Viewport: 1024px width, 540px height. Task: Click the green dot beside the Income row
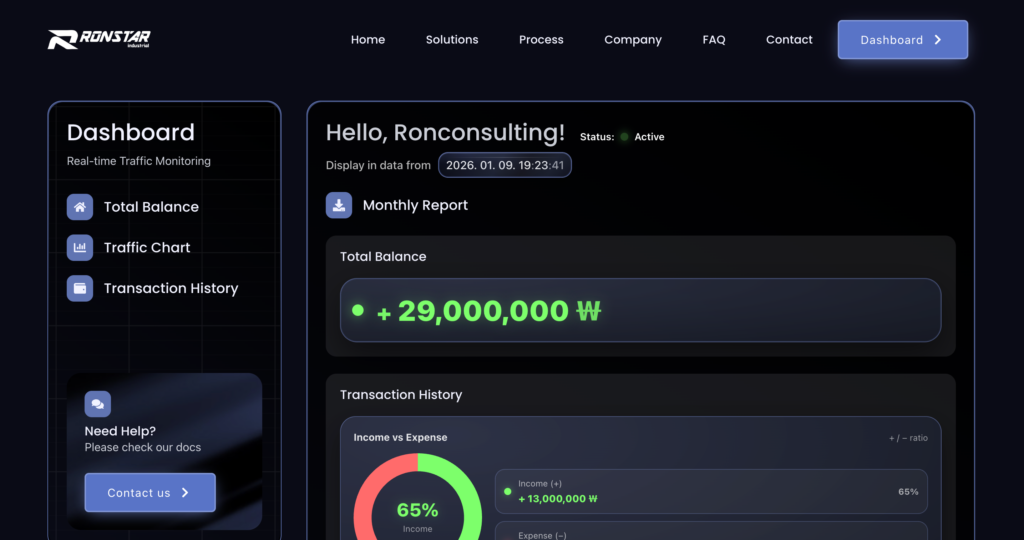[508, 492]
